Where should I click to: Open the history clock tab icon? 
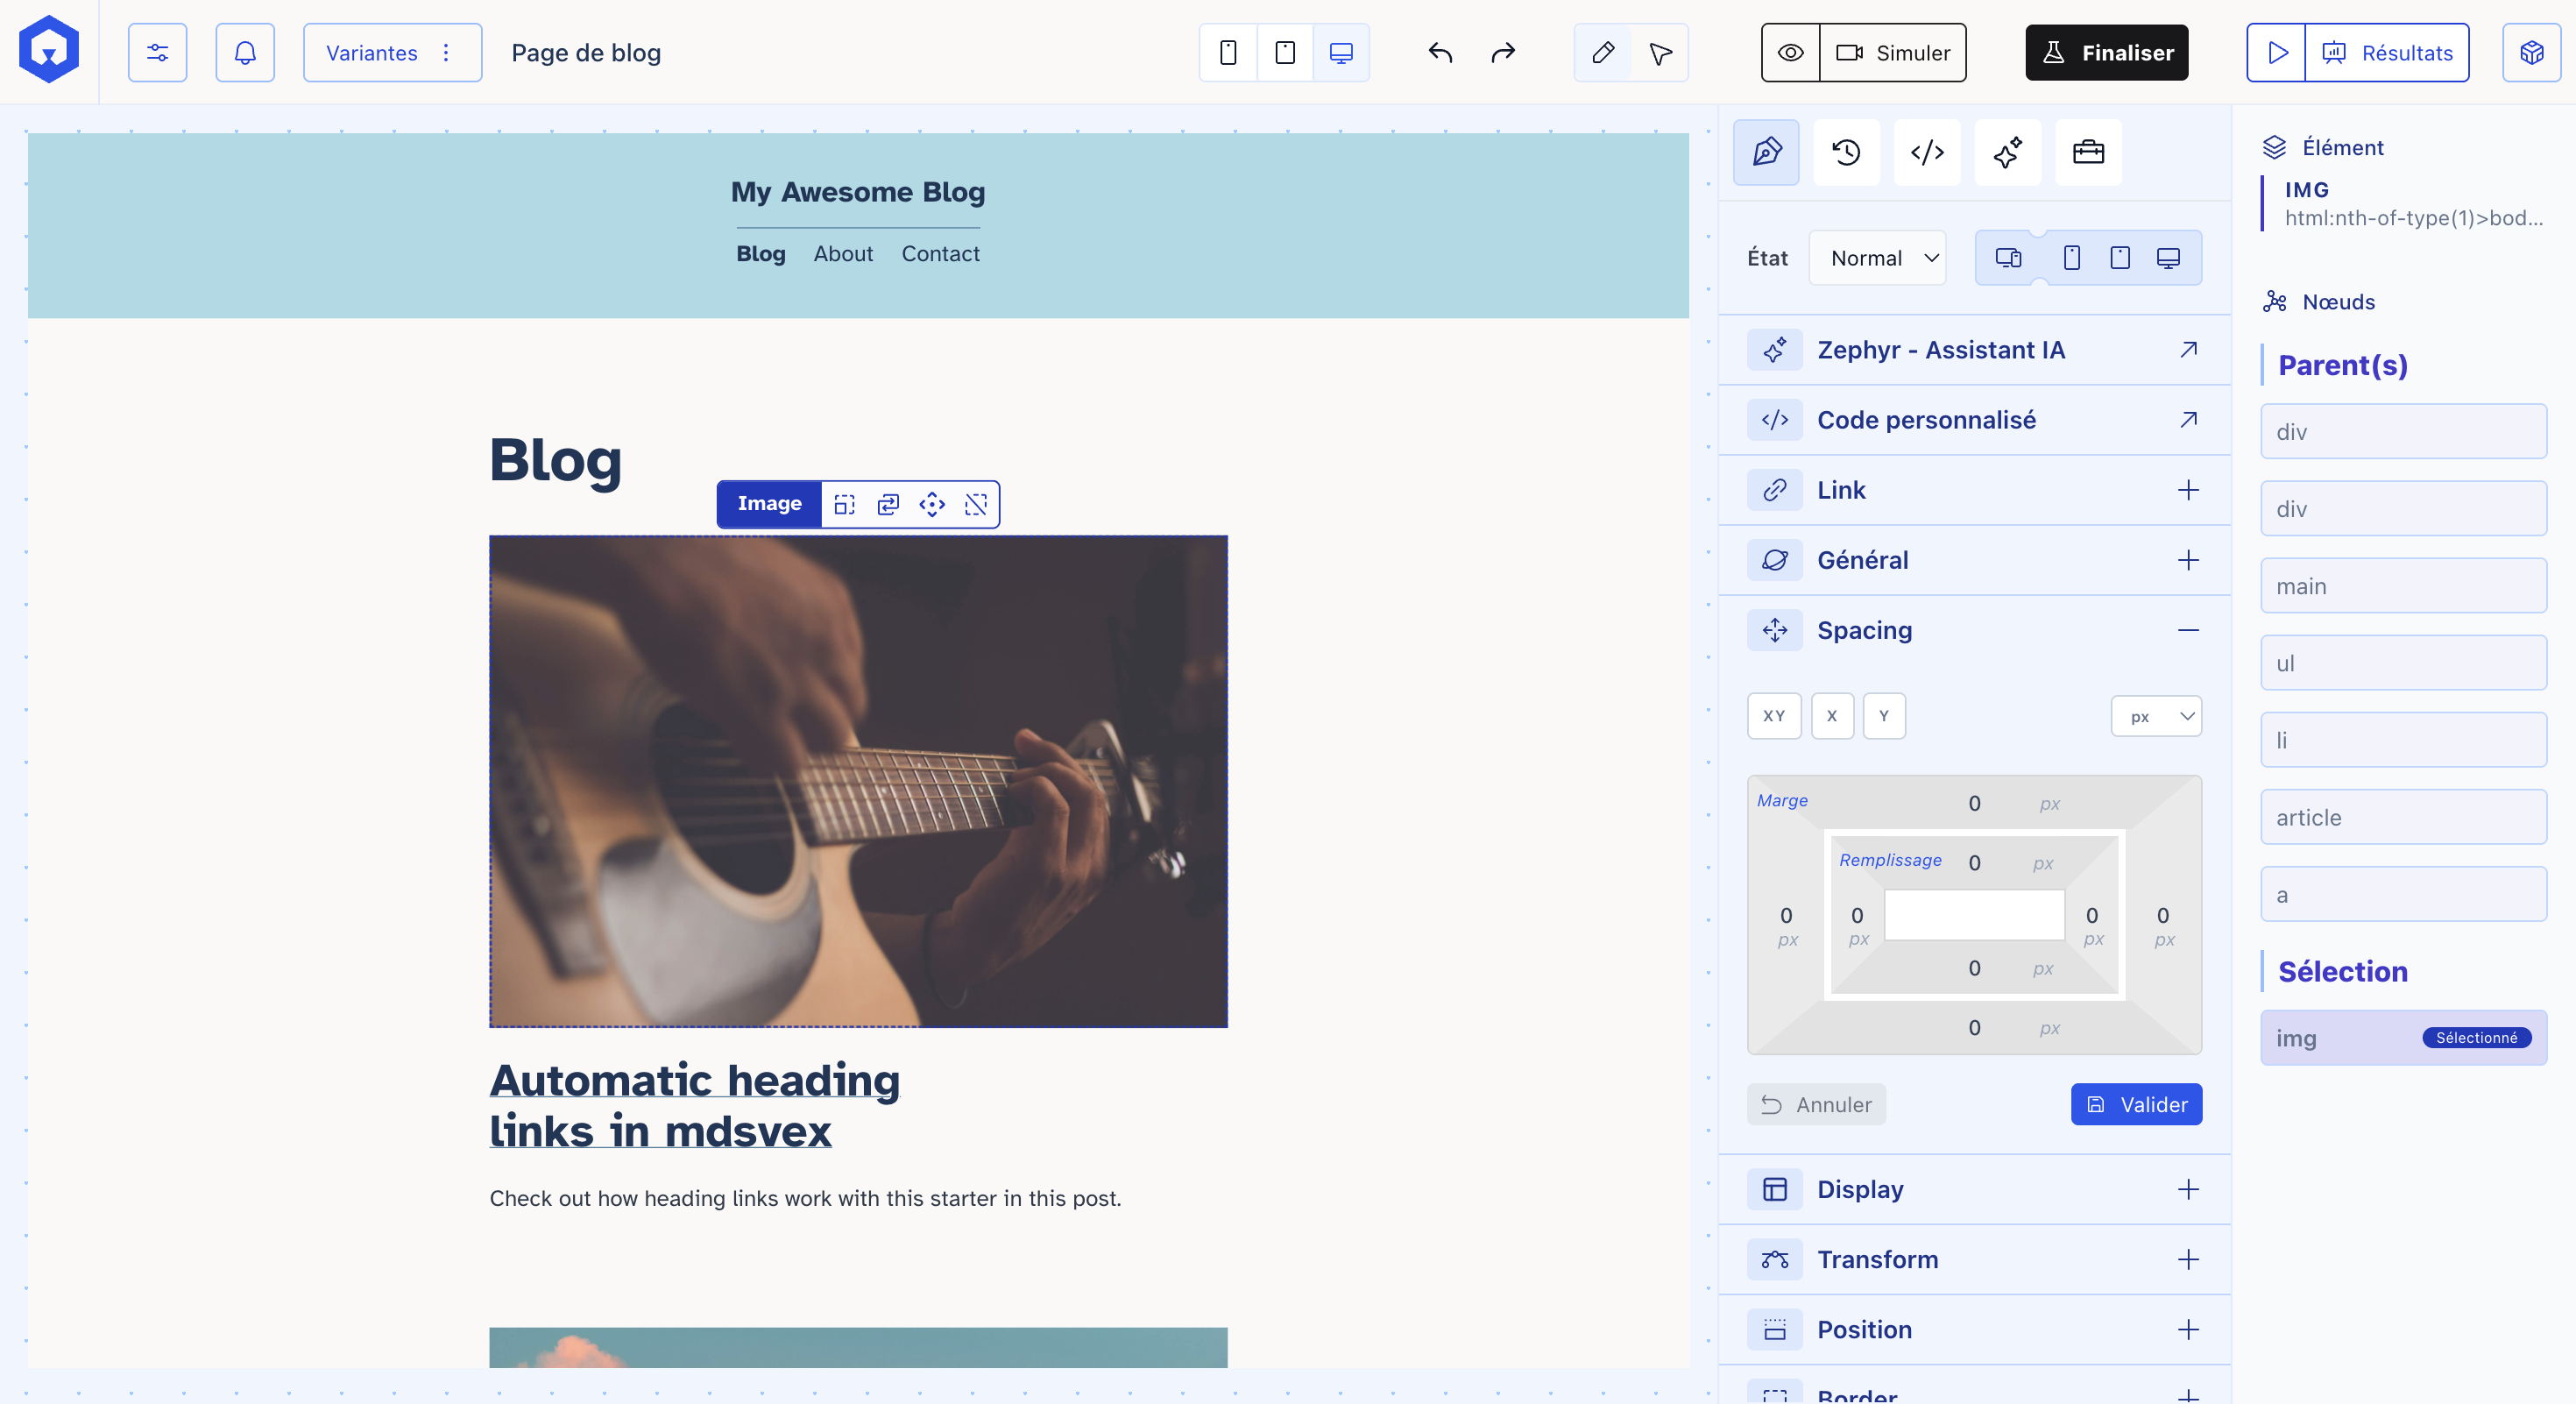pos(1846,152)
